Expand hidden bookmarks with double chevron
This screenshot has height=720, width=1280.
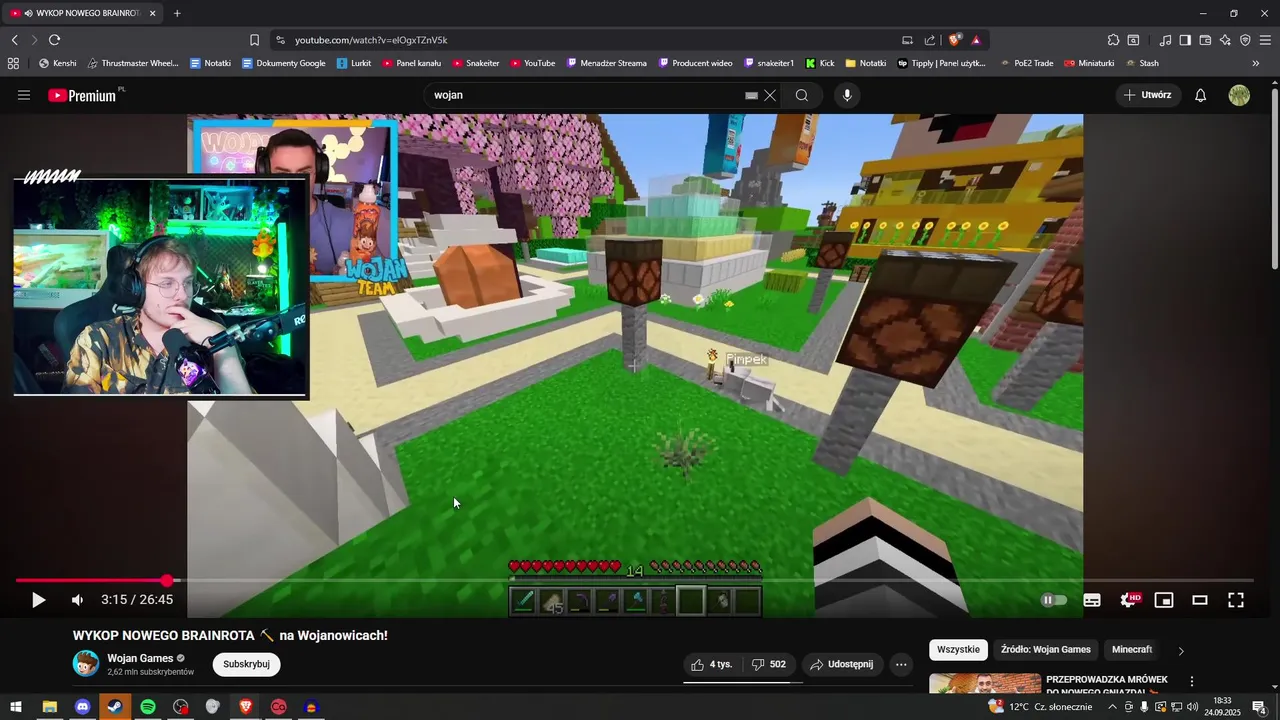tap(1256, 63)
